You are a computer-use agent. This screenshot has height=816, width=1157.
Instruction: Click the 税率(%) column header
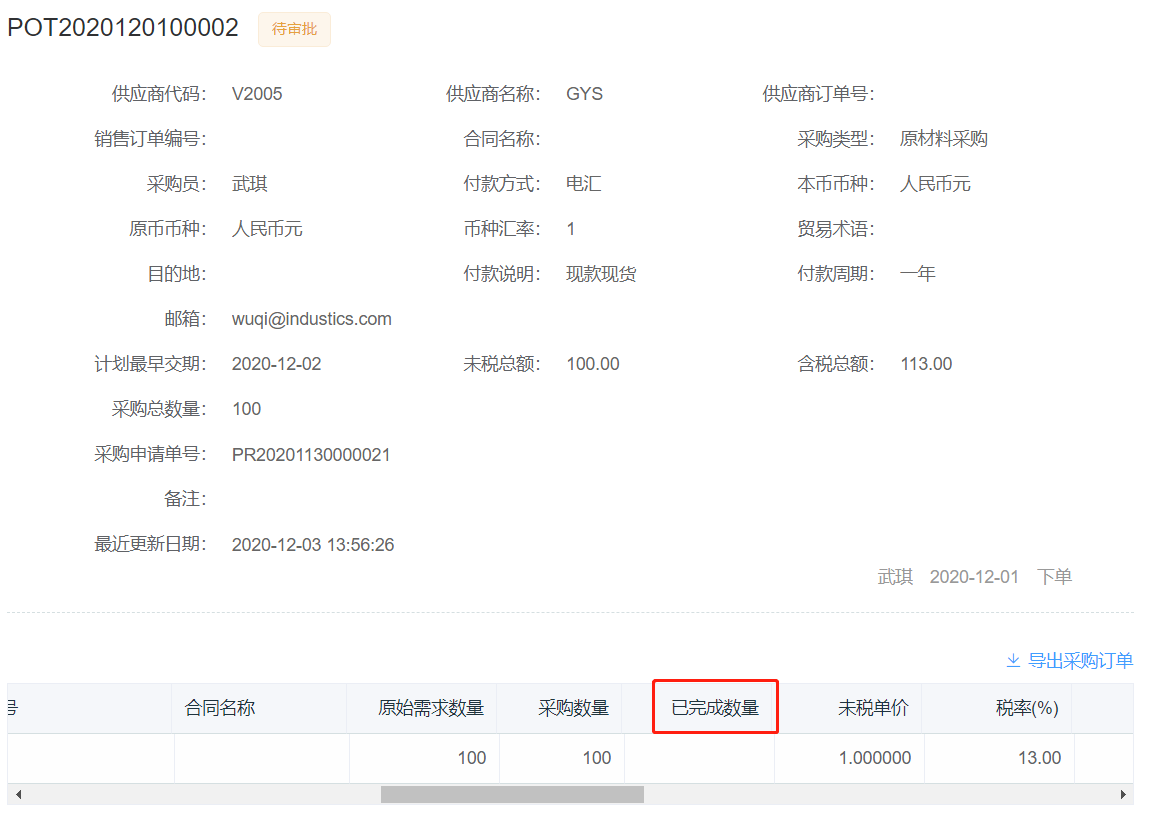point(1026,708)
